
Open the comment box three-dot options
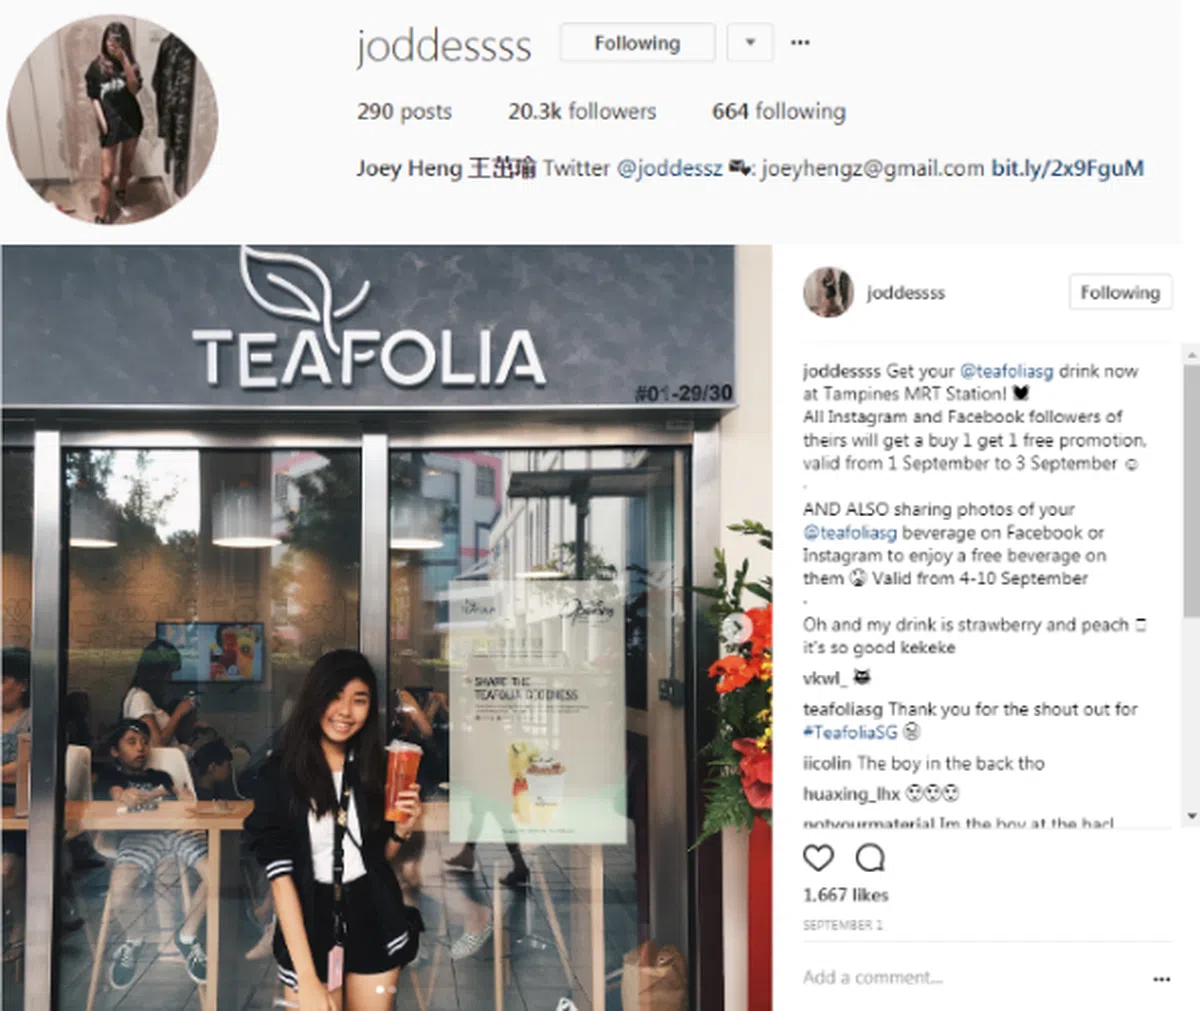point(1161,979)
